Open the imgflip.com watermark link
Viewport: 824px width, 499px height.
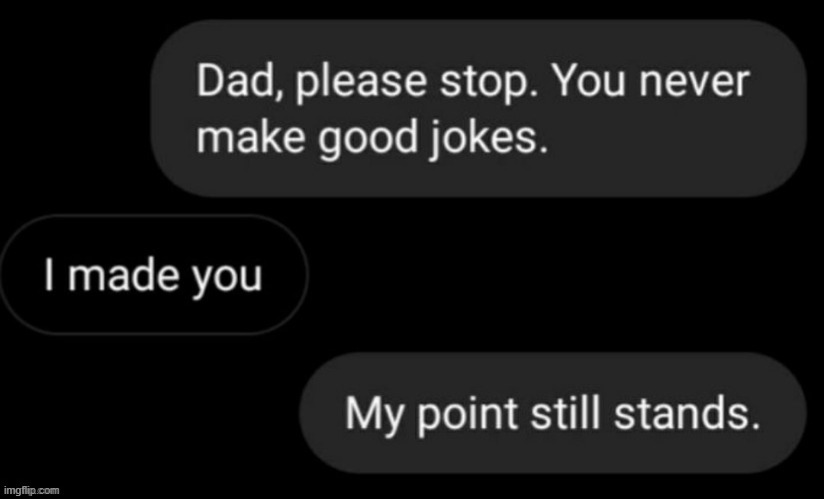coord(30,490)
